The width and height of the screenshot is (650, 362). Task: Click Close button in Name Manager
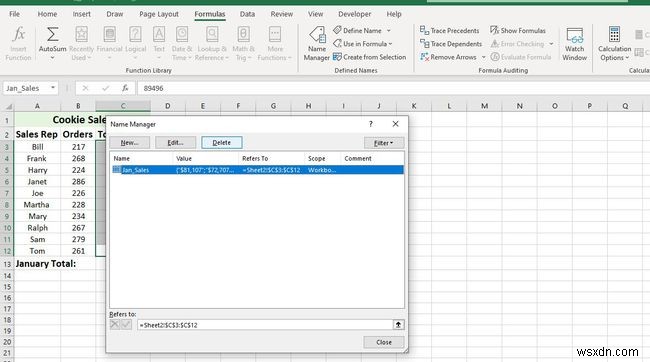(383, 342)
